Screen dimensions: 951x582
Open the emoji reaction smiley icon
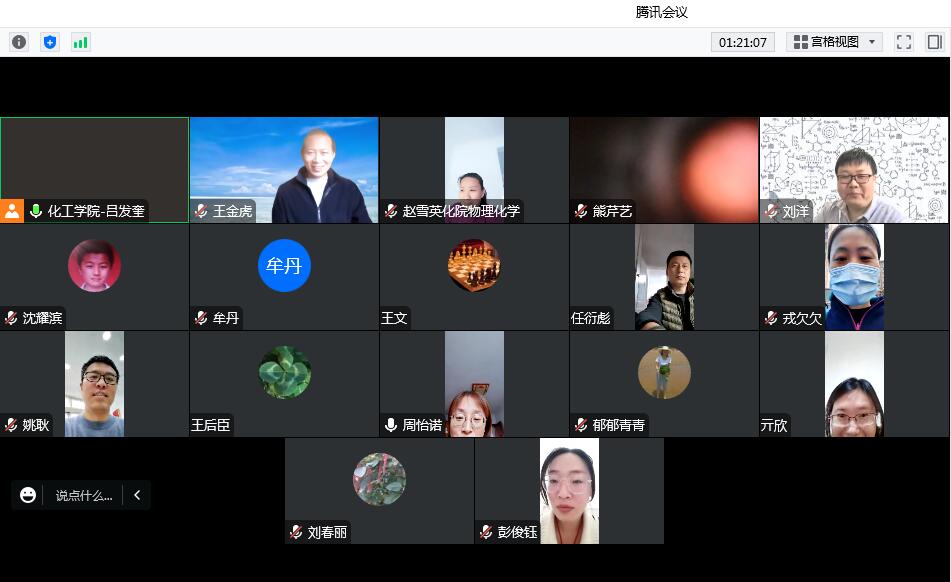[x=28, y=495]
